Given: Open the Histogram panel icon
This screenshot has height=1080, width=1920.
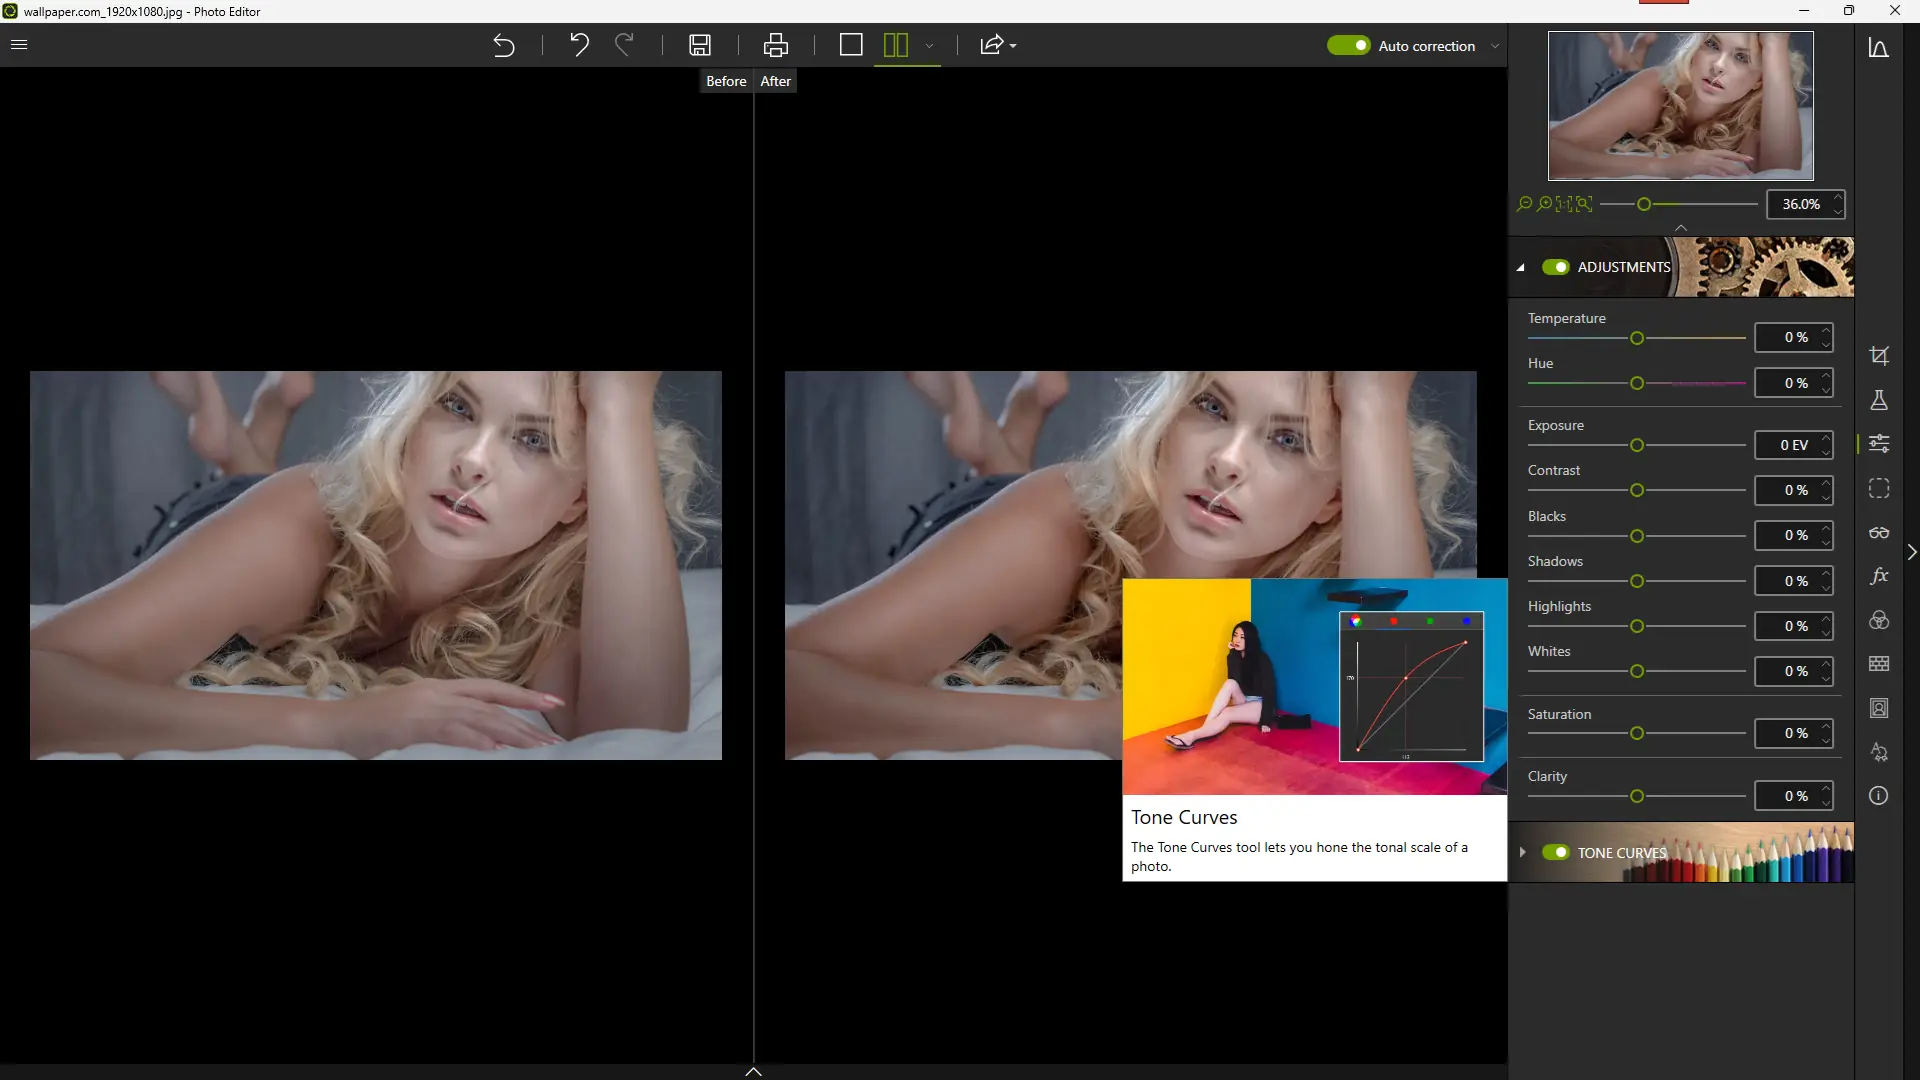Looking at the screenshot, I should 1879,48.
